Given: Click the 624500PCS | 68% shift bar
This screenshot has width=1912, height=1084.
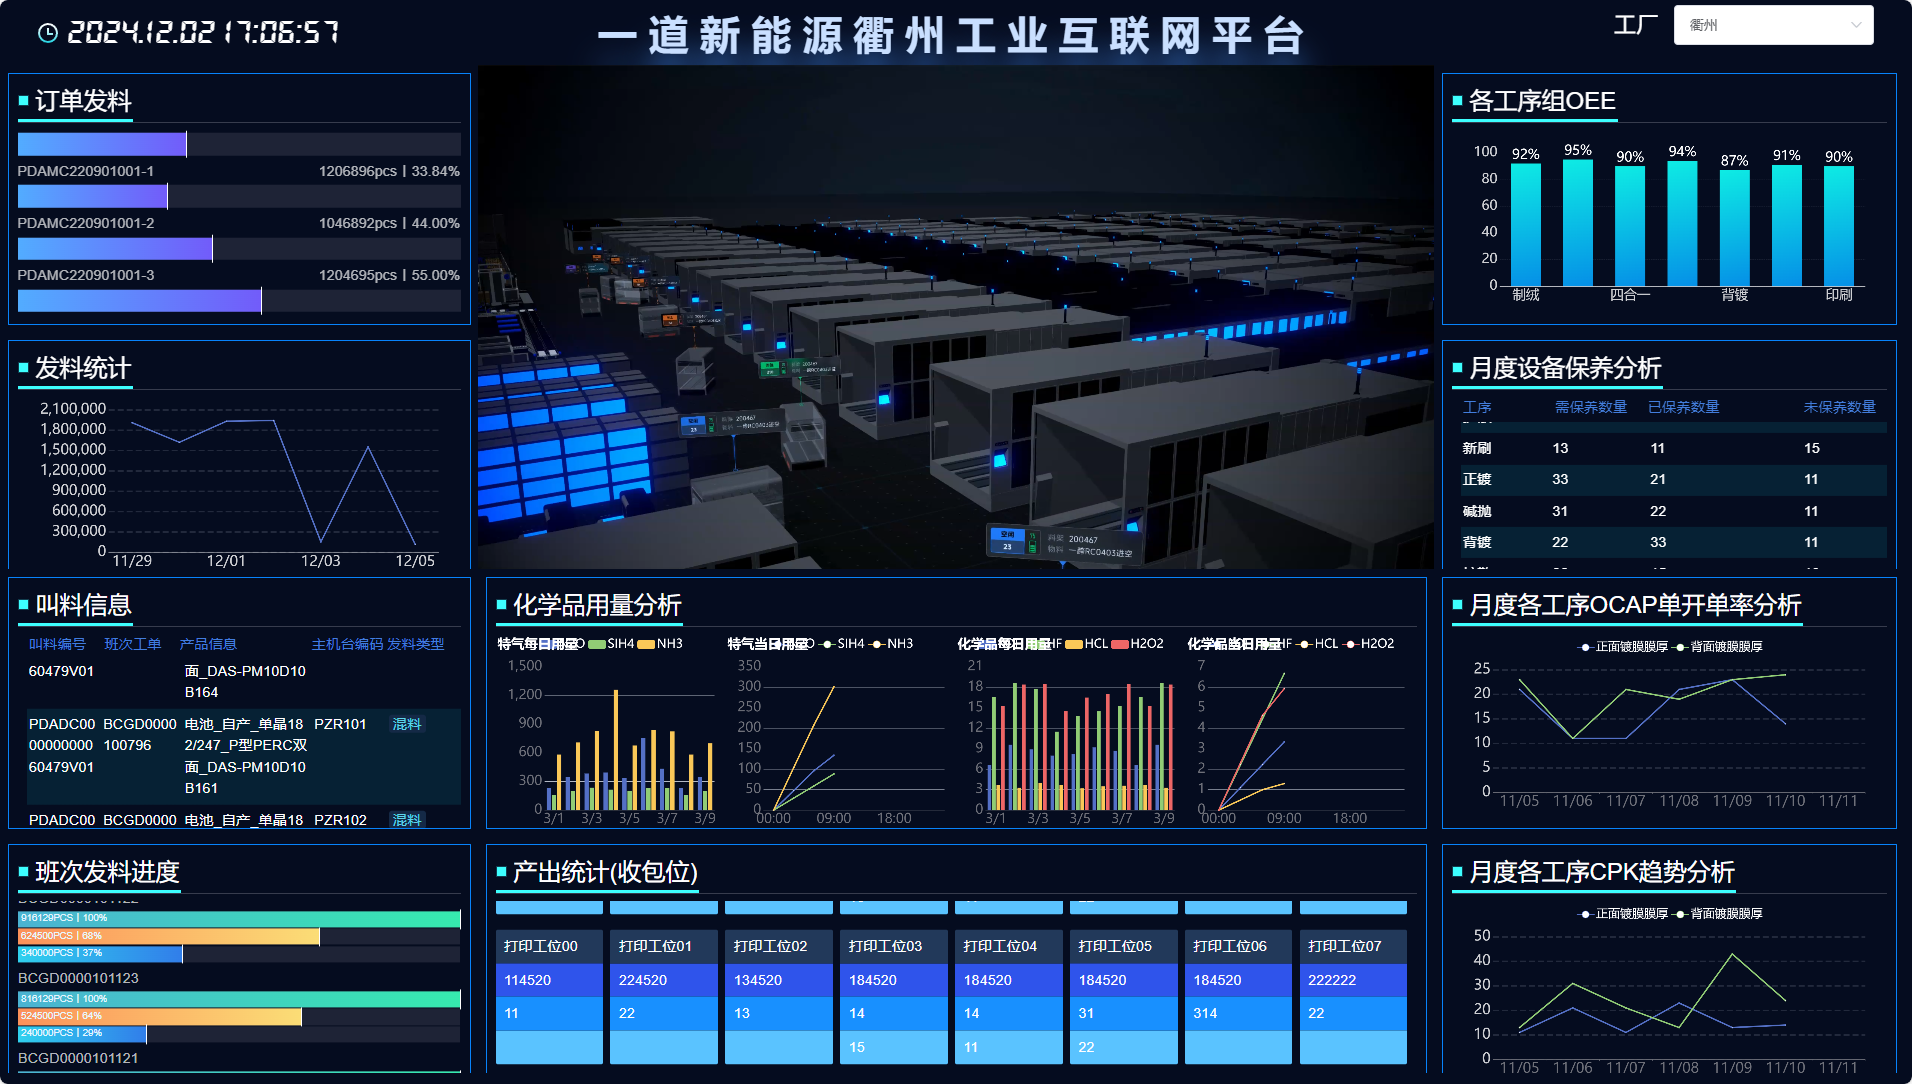Looking at the screenshot, I should coord(169,936).
